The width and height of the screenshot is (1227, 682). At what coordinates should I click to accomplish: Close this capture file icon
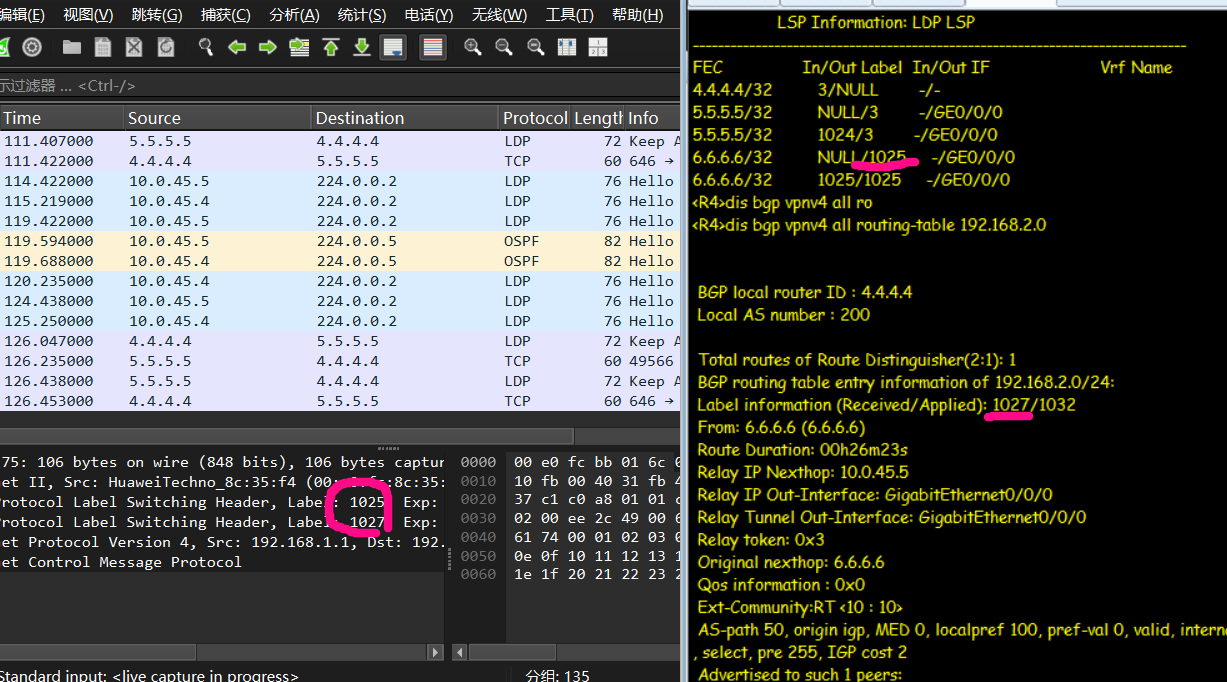134,47
